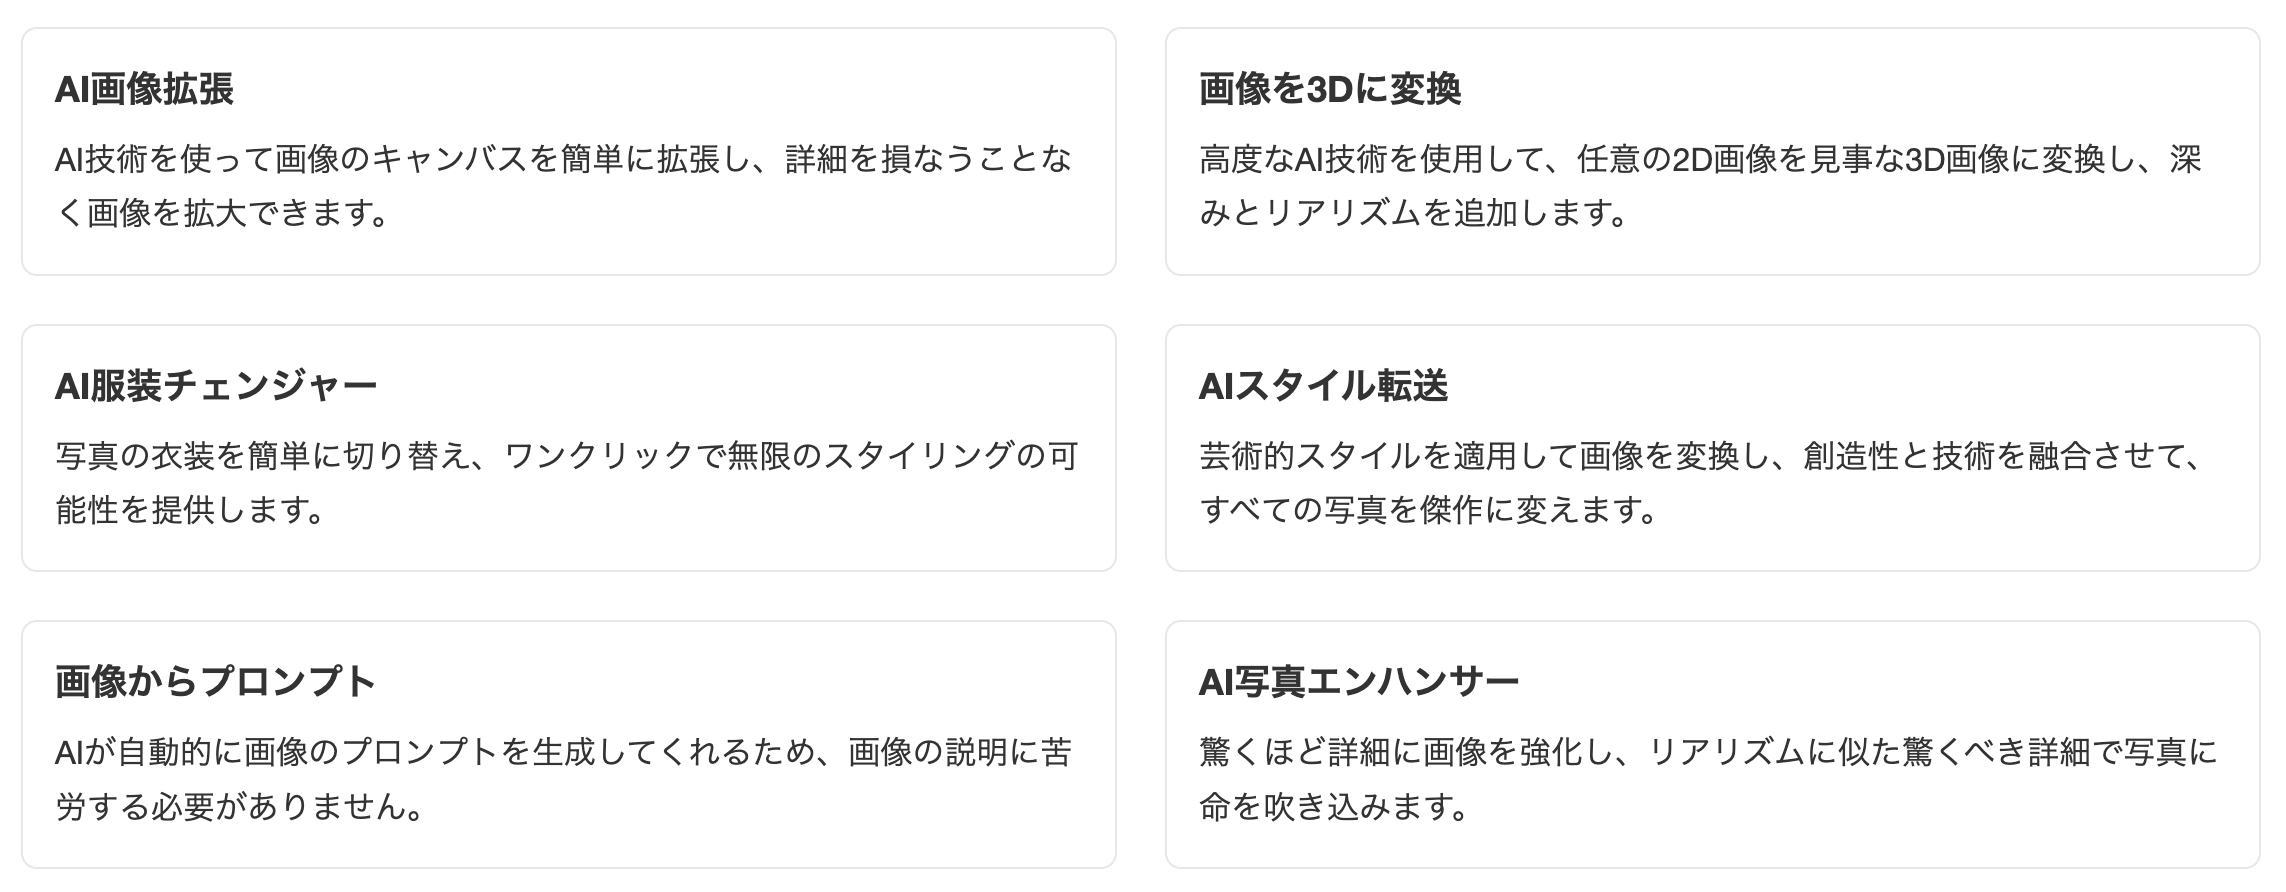Click the 画像からプロンプト title

click(216, 682)
